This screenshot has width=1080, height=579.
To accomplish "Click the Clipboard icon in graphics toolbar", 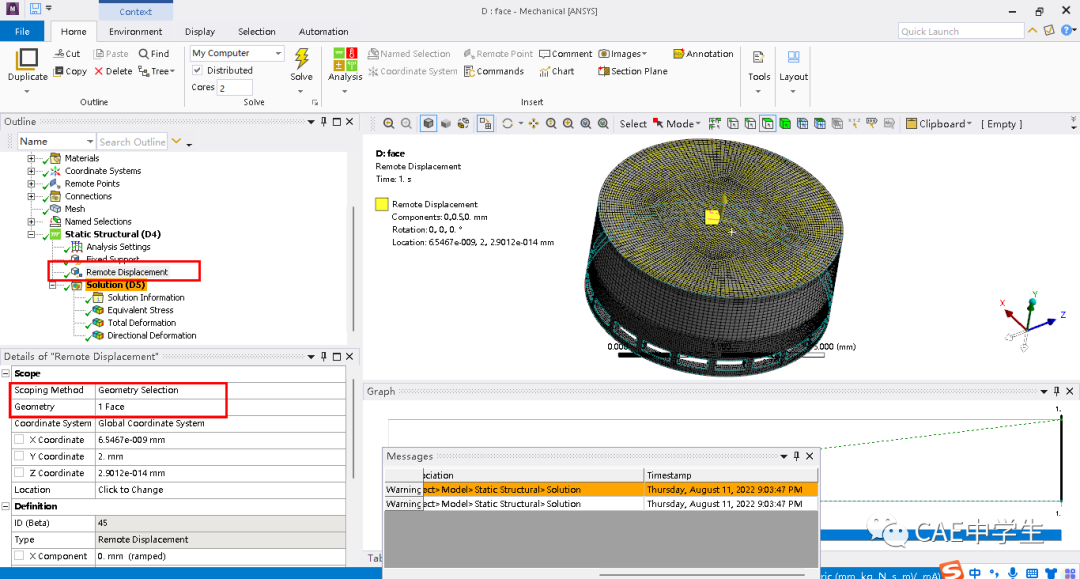I will click(x=911, y=124).
